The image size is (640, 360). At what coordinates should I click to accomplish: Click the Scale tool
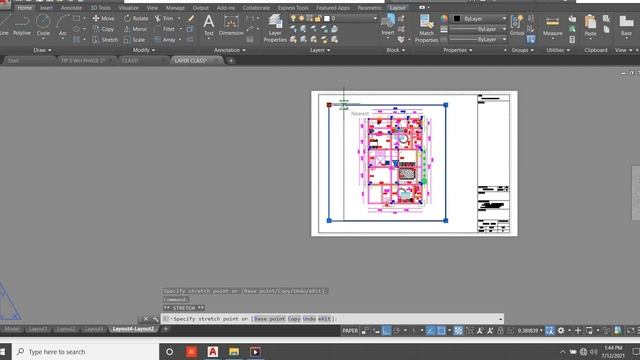point(134,40)
